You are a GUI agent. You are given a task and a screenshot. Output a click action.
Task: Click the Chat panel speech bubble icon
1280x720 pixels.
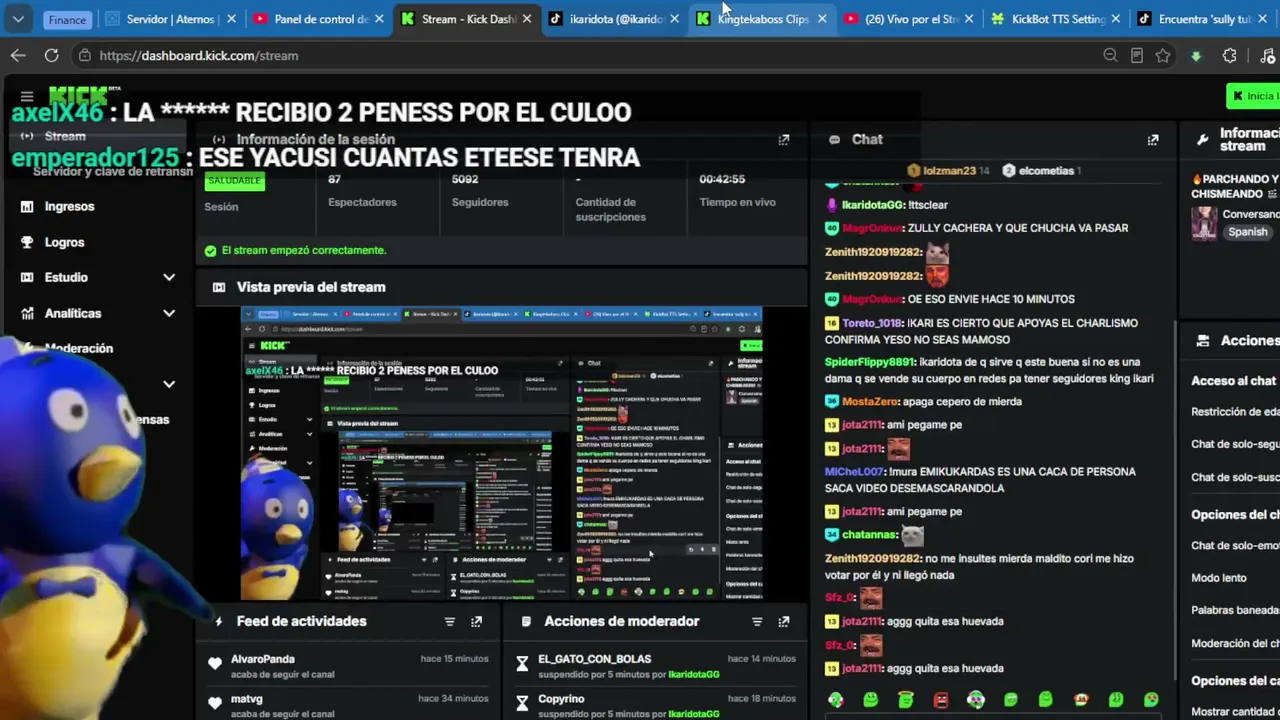[834, 140]
